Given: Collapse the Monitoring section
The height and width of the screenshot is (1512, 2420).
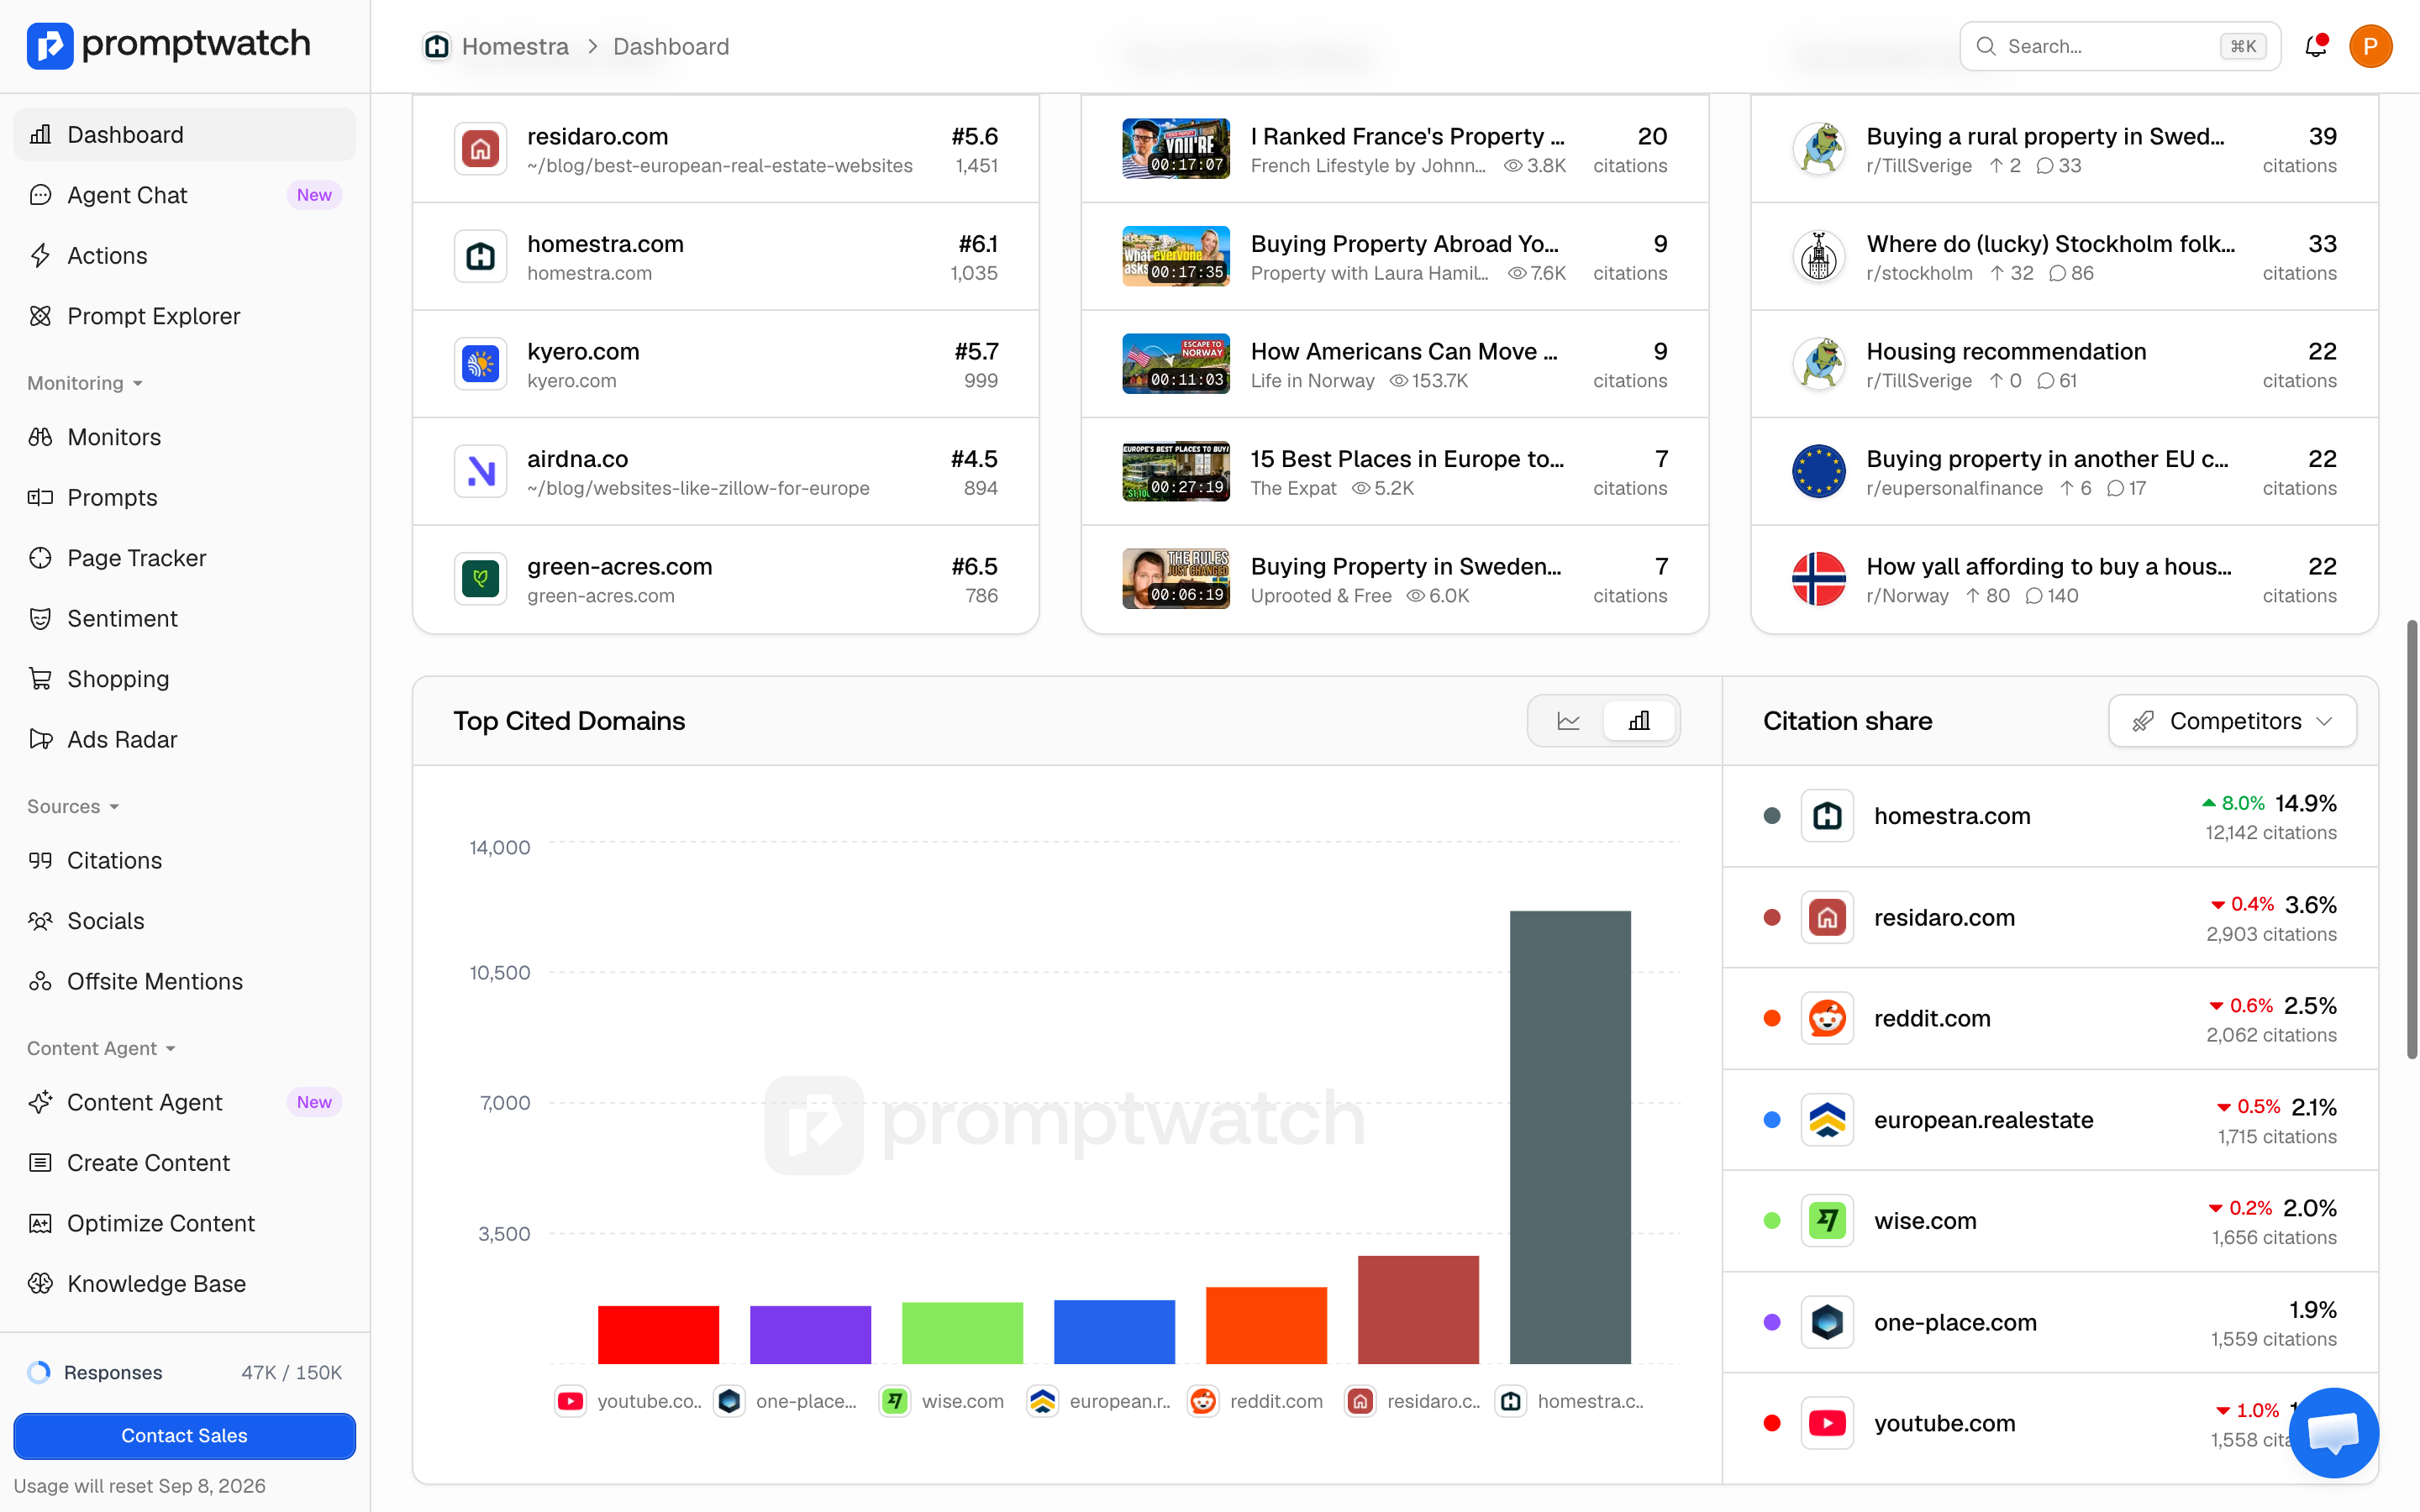Looking at the screenshot, I should point(85,383).
